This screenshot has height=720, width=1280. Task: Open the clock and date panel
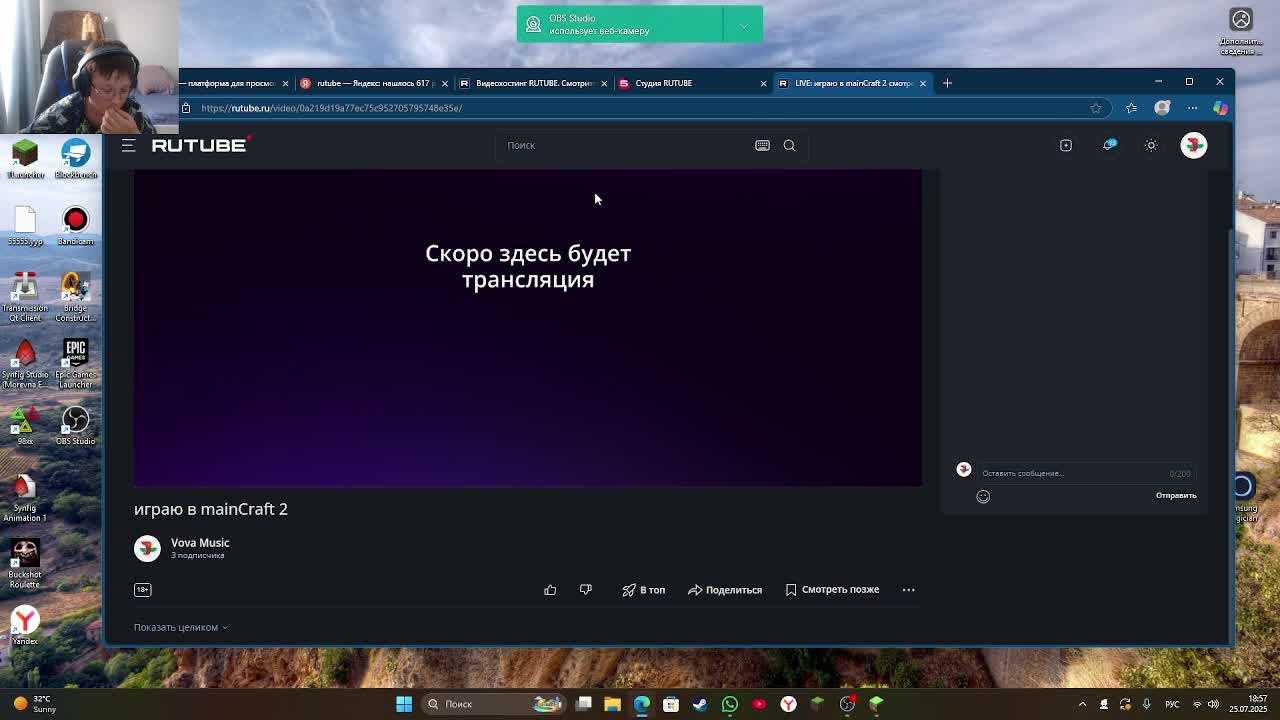1248,704
